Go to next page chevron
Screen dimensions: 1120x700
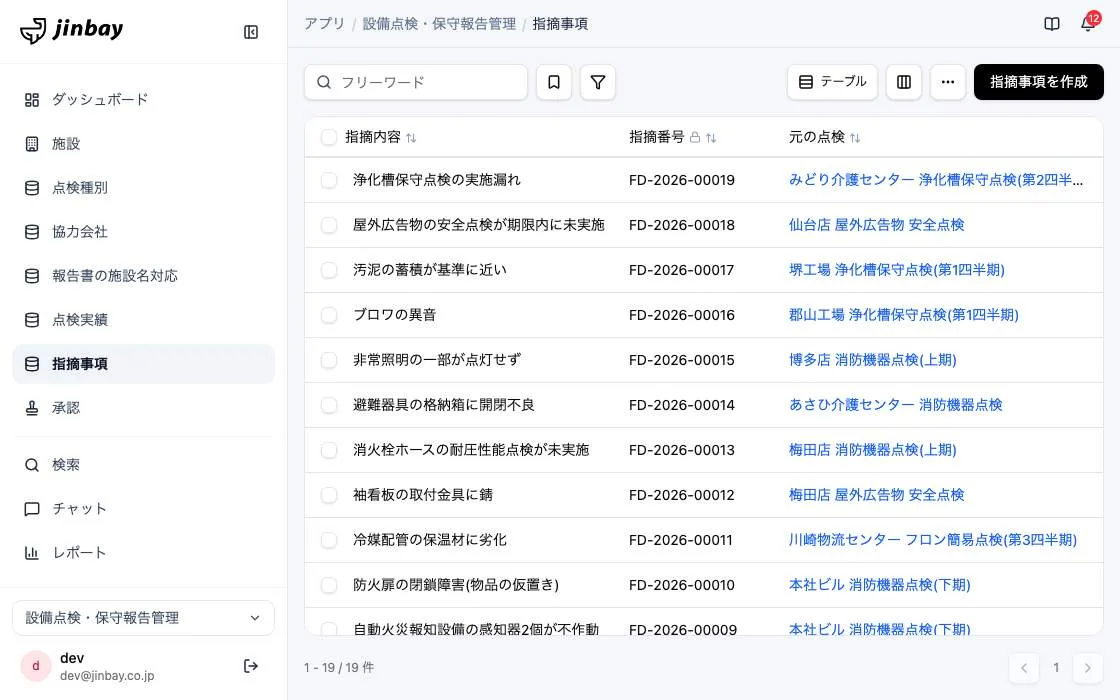click(1087, 668)
